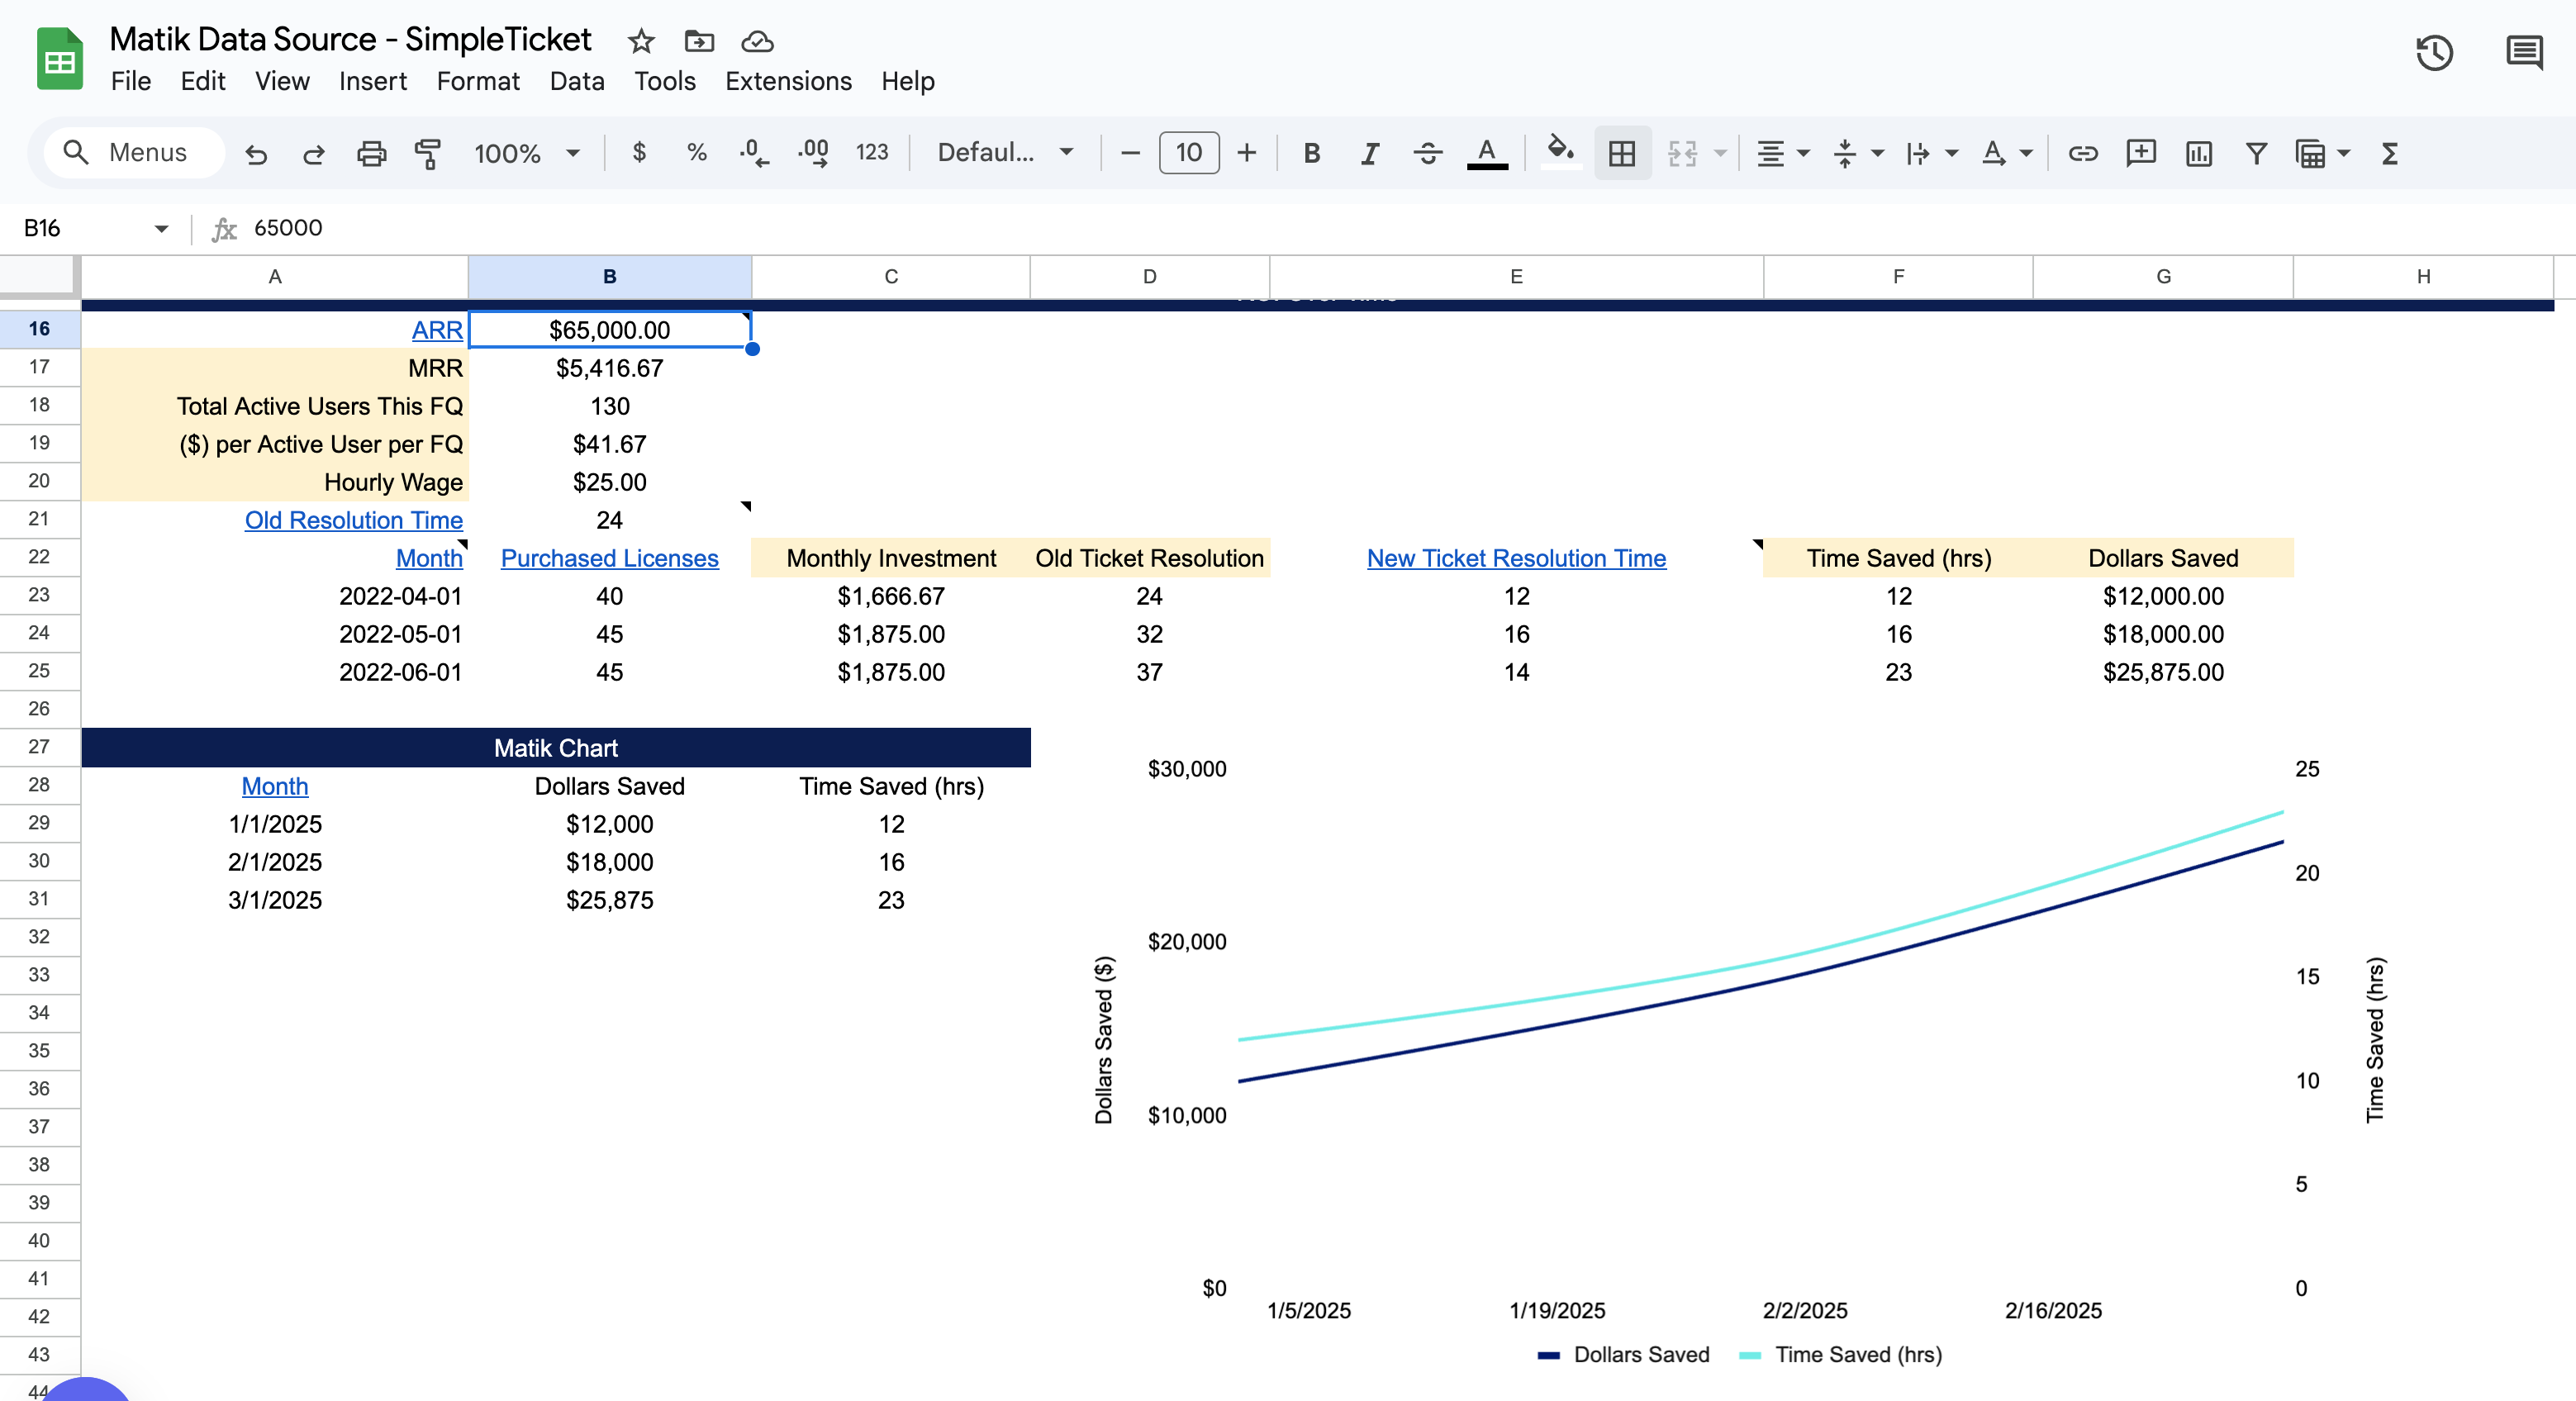Follow Old Resolution Time link
The height and width of the screenshot is (1401, 2576).
point(354,520)
